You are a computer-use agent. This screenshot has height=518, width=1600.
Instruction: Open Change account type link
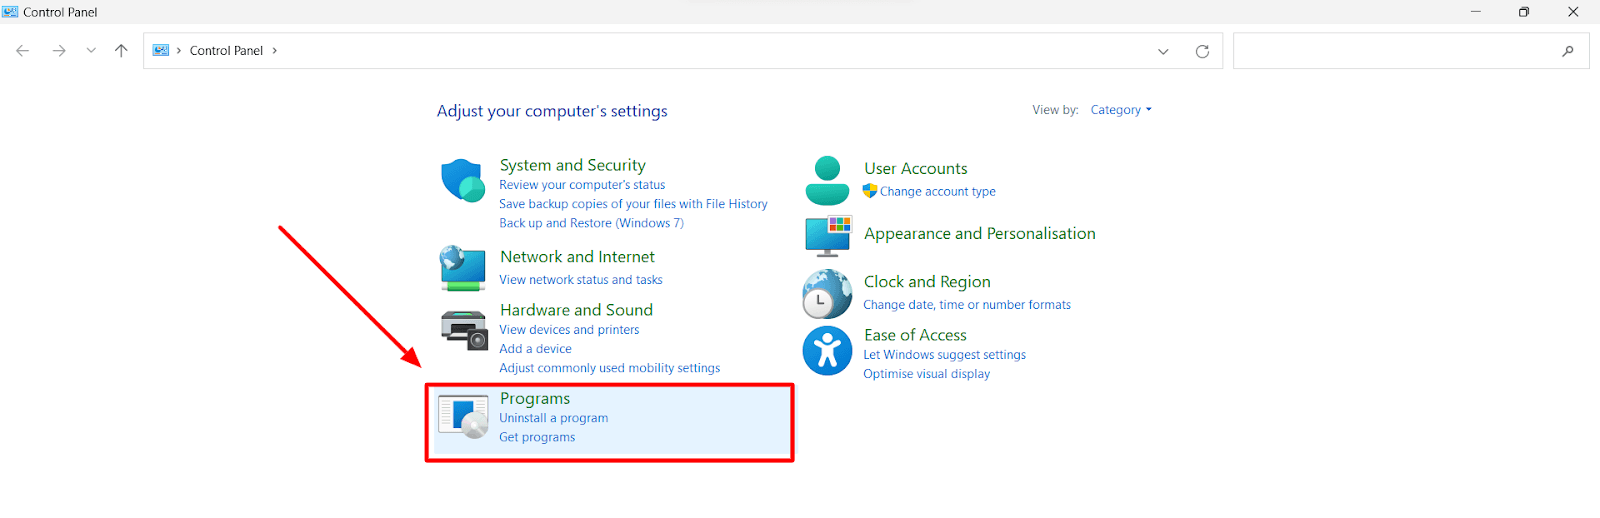937,192
